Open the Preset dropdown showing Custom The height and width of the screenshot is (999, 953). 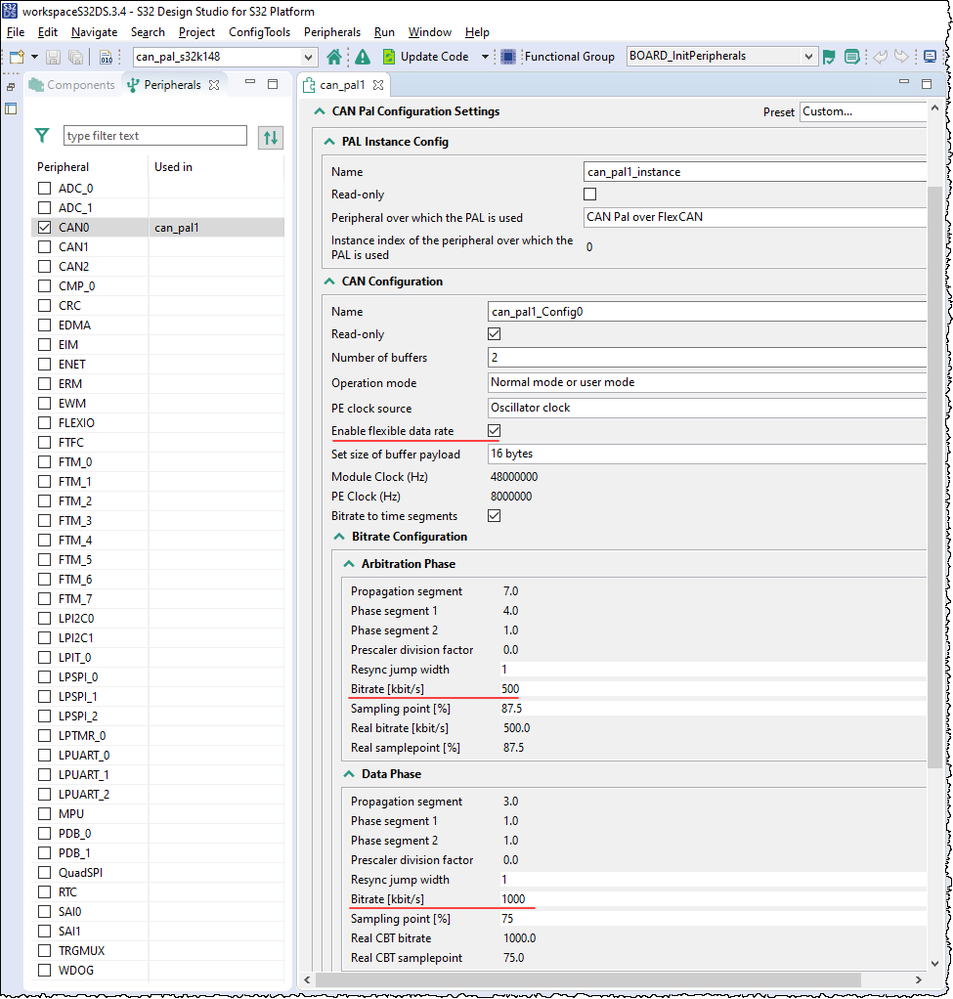pyautogui.click(x=863, y=111)
